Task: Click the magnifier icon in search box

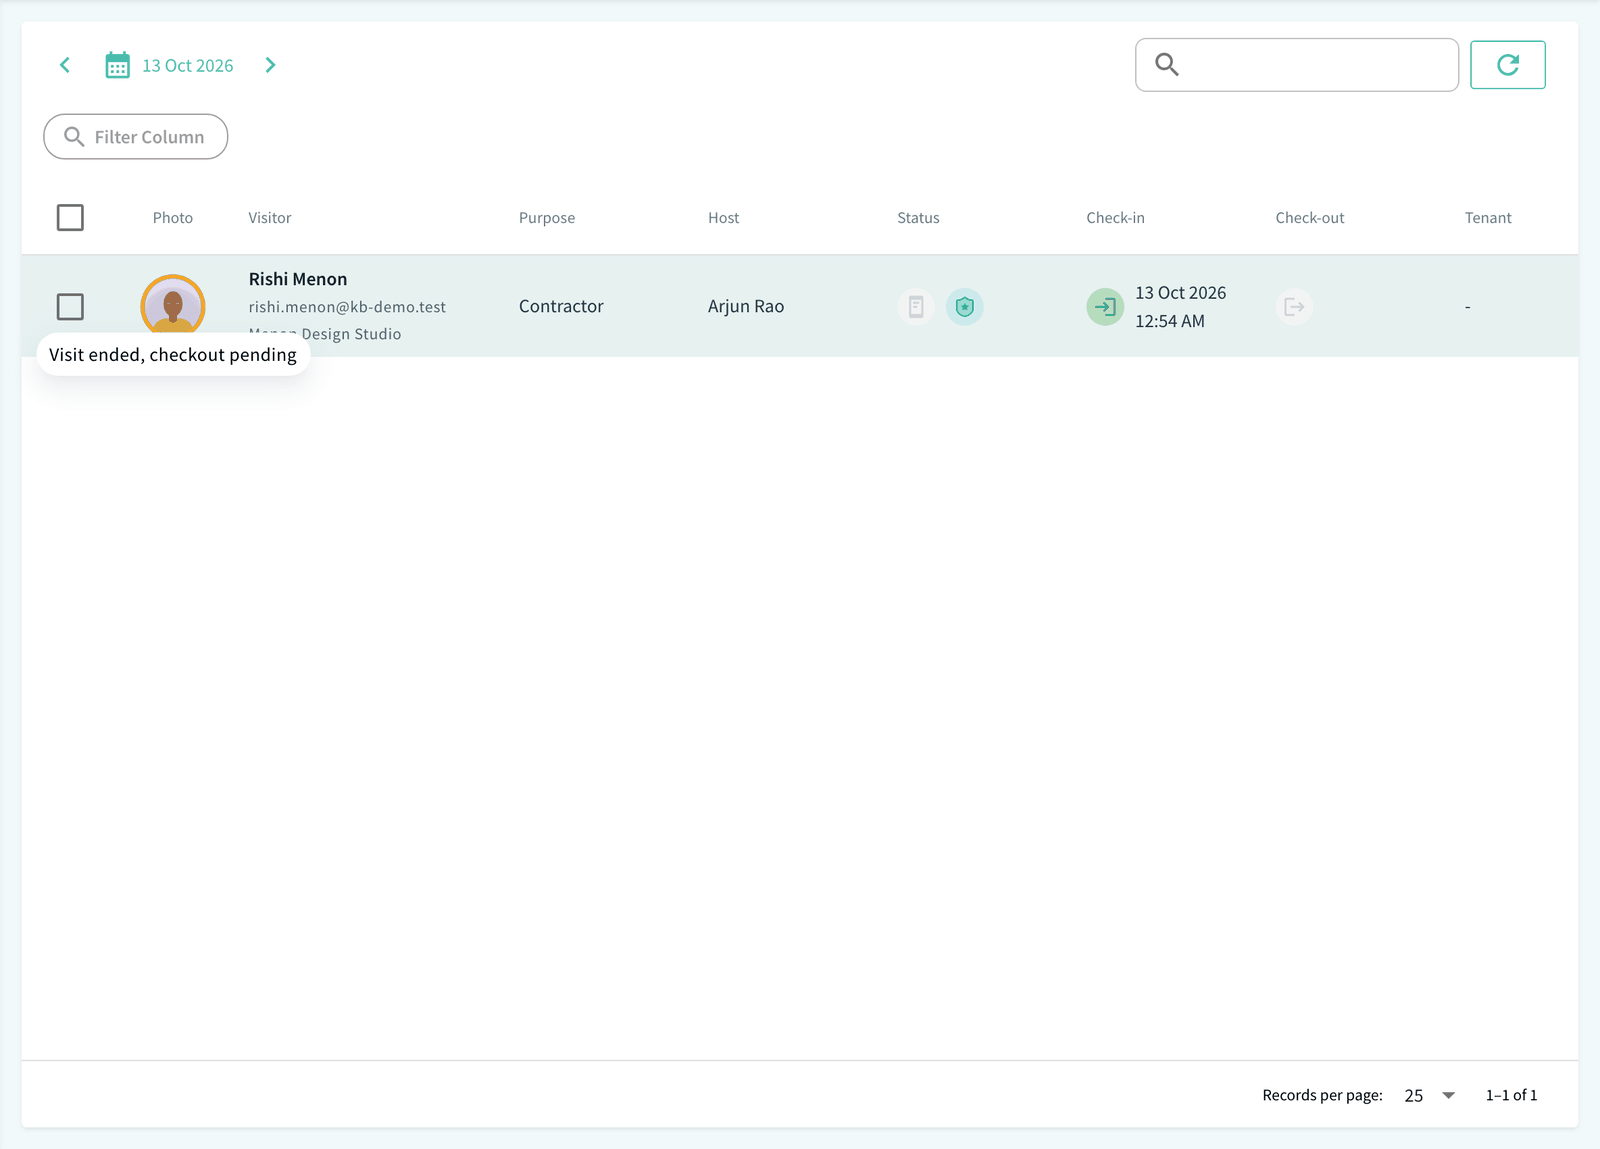Action: (1167, 65)
